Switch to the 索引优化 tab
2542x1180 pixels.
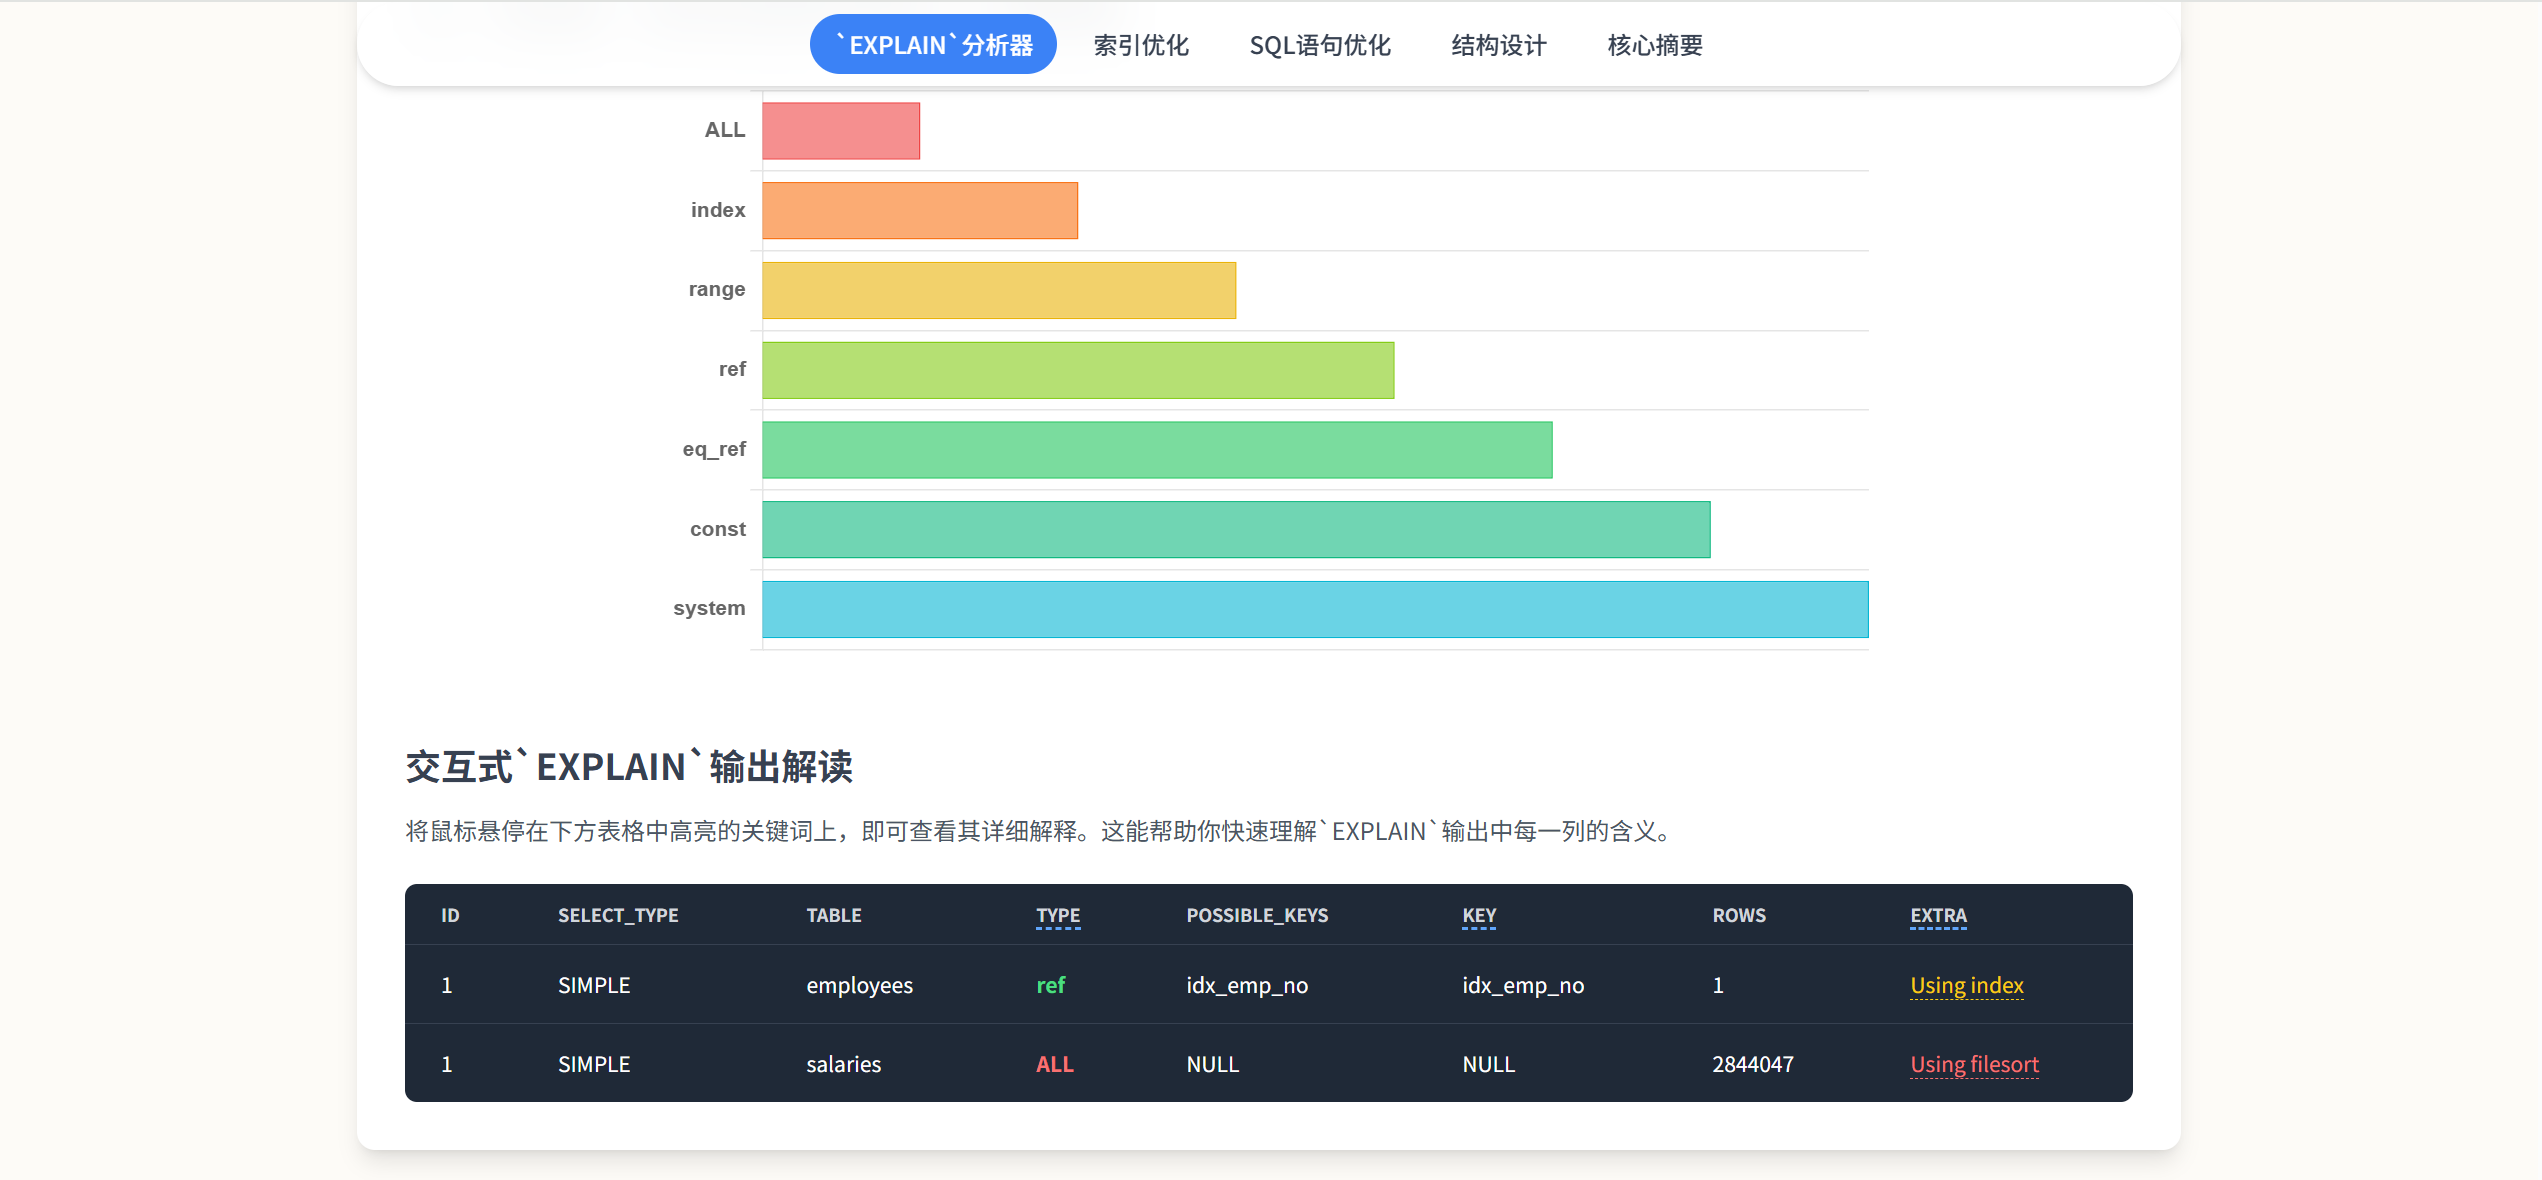[1140, 45]
